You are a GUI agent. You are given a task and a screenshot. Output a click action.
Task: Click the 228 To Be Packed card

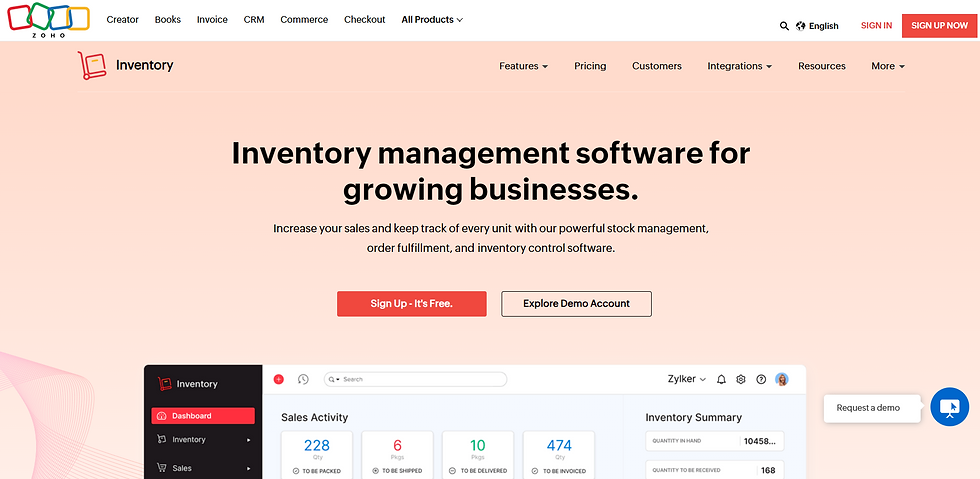pos(317,455)
